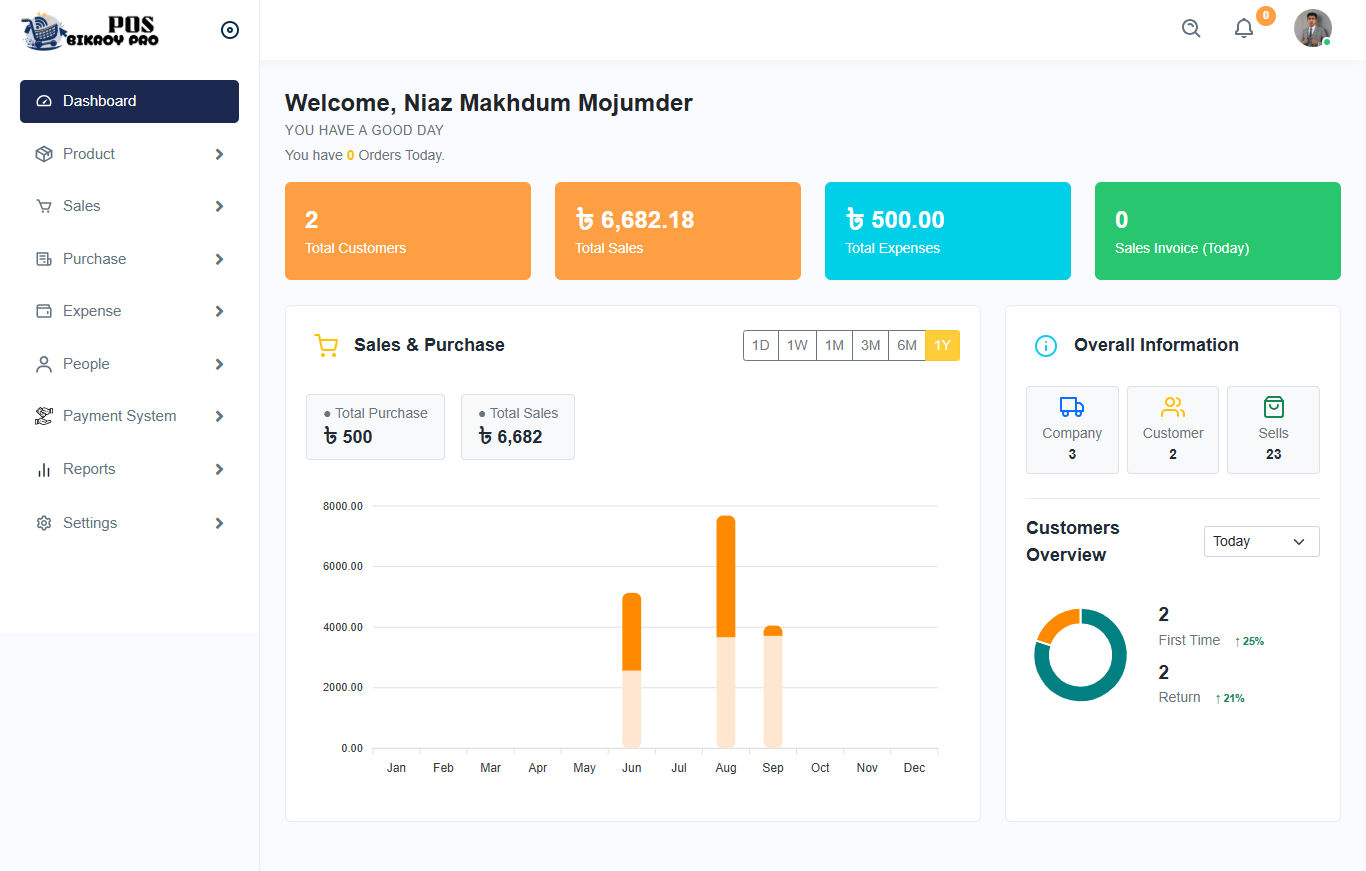Open the Dashboard menu item
This screenshot has height=871, width=1366.
(129, 101)
